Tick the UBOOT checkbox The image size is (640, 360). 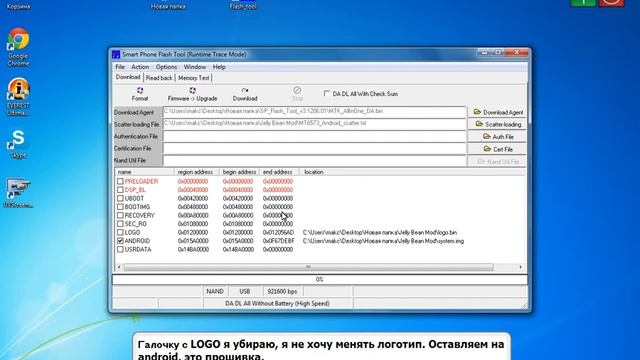(120, 198)
